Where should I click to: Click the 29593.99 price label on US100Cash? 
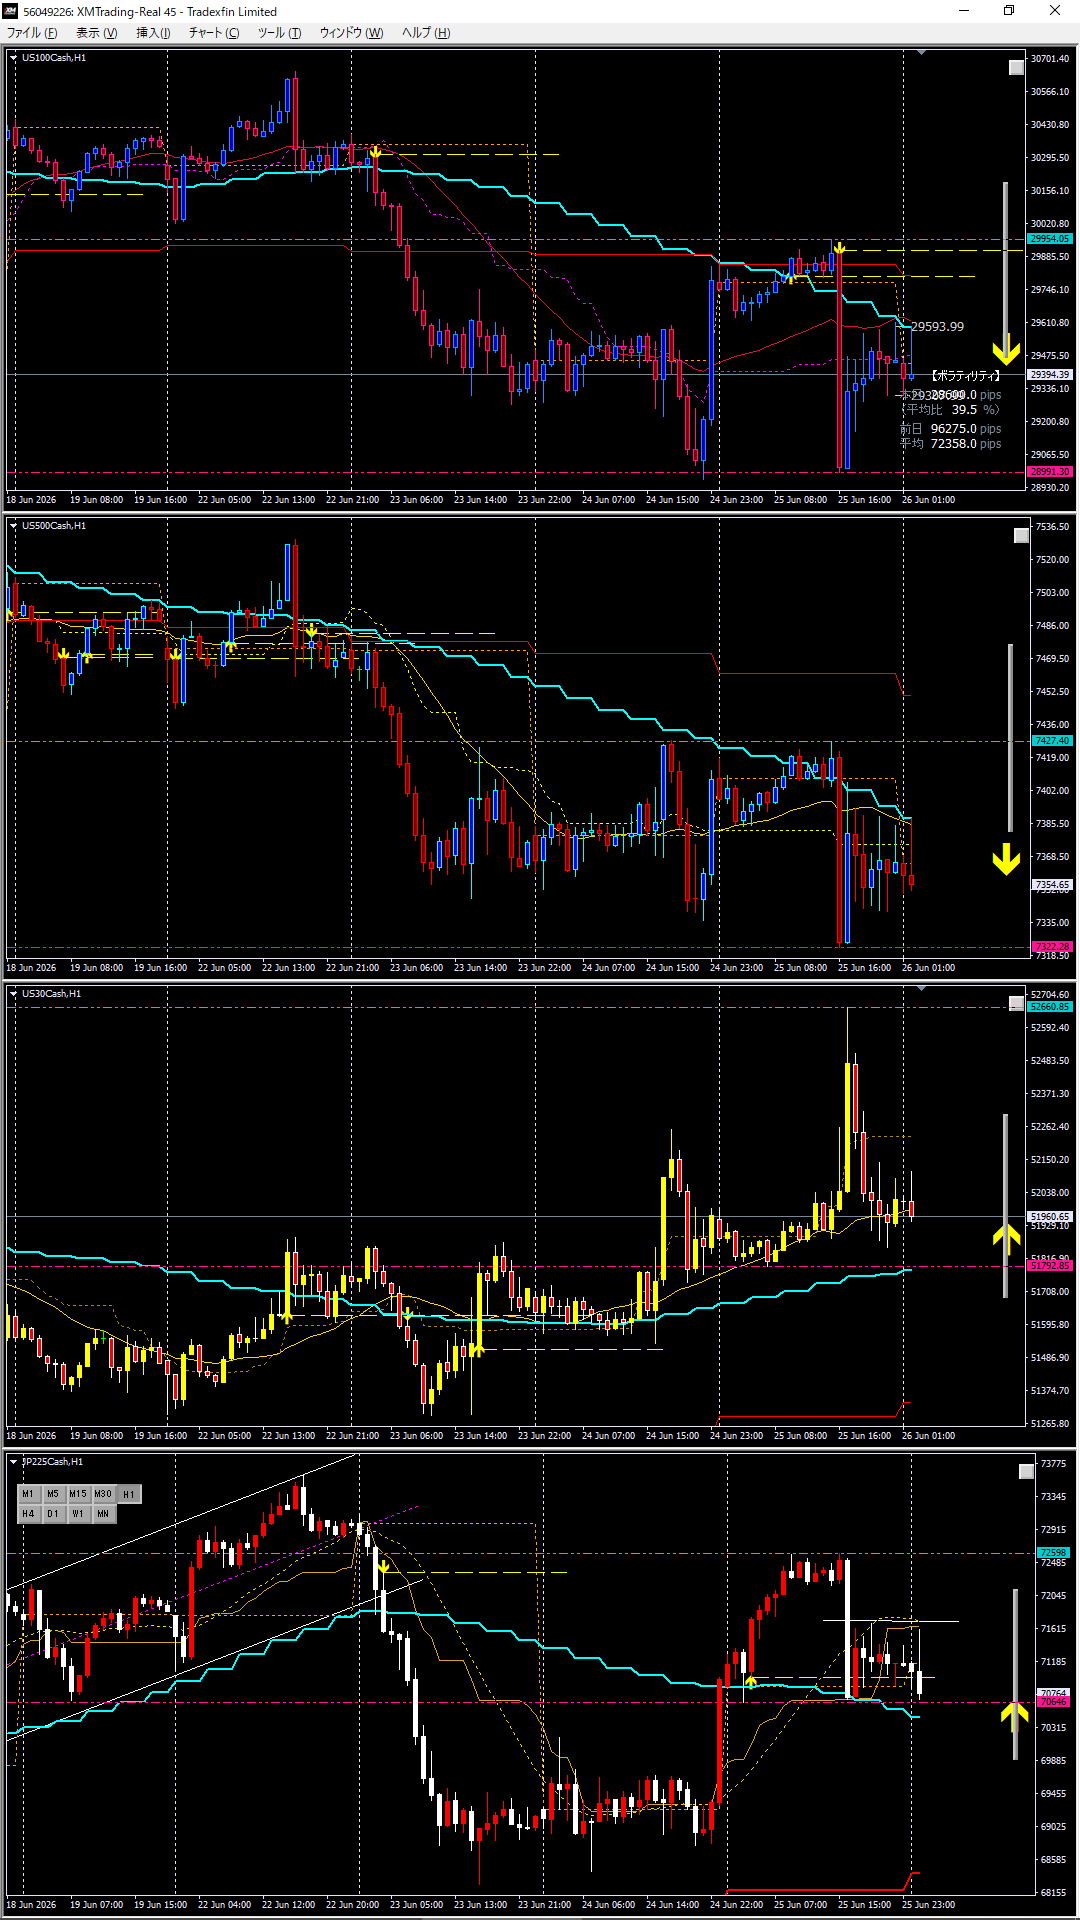(938, 327)
